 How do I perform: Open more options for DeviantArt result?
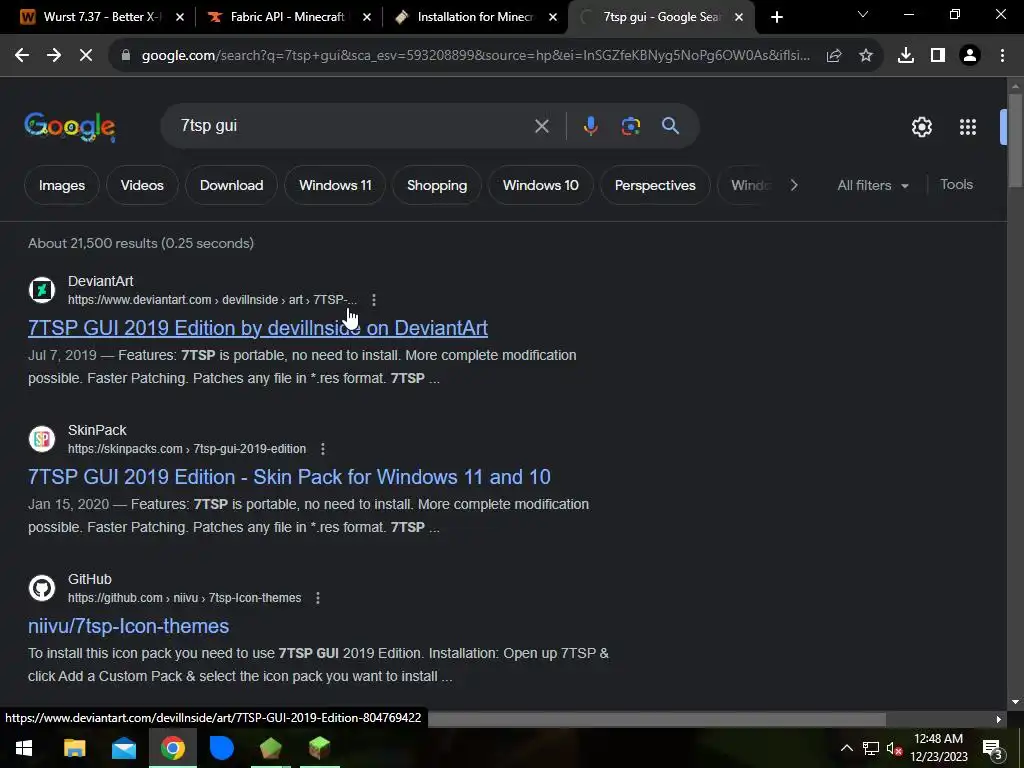pos(374,300)
